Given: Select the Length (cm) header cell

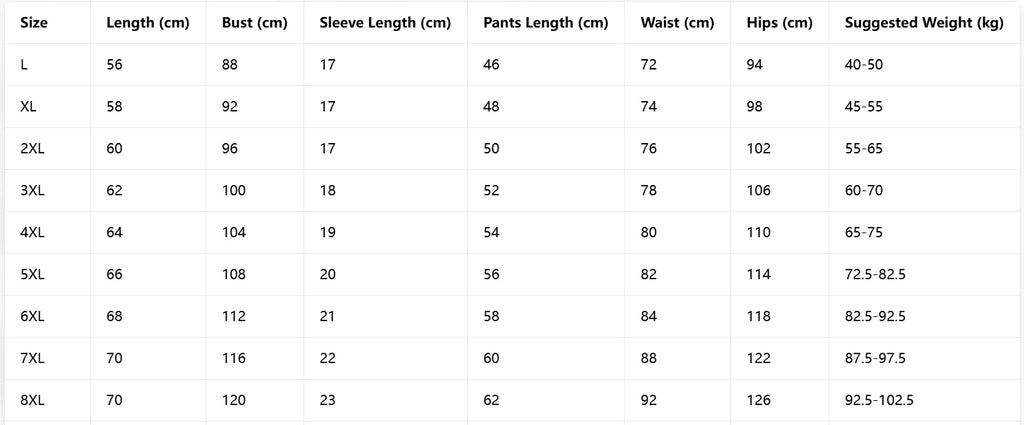Looking at the screenshot, I should click(148, 23).
